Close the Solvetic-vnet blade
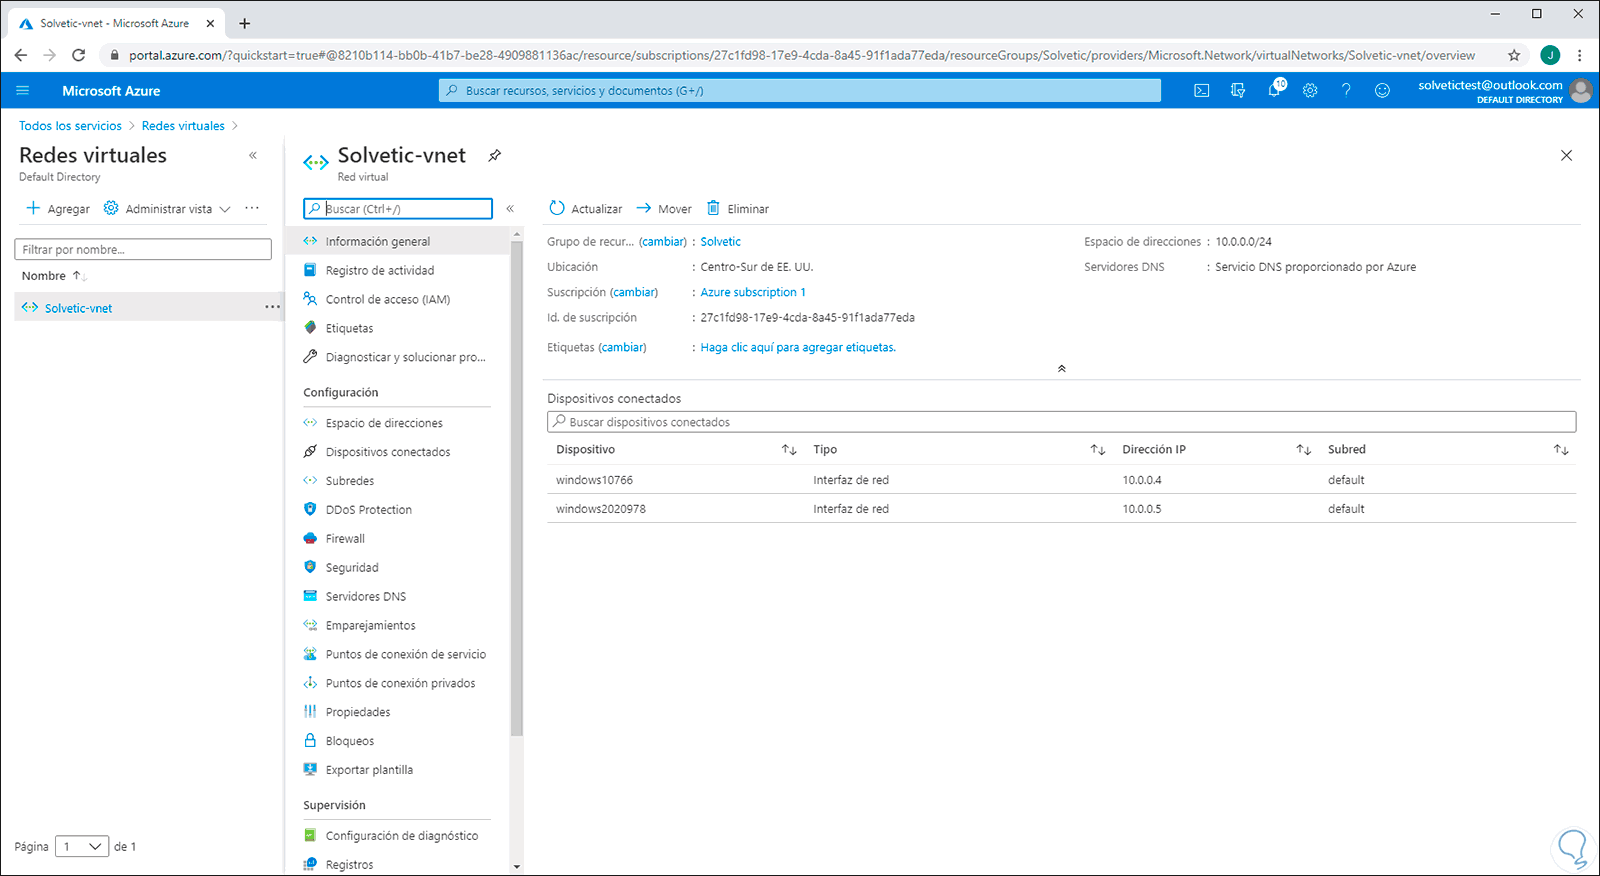Screen dimensions: 1600x876 click(x=1567, y=155)
